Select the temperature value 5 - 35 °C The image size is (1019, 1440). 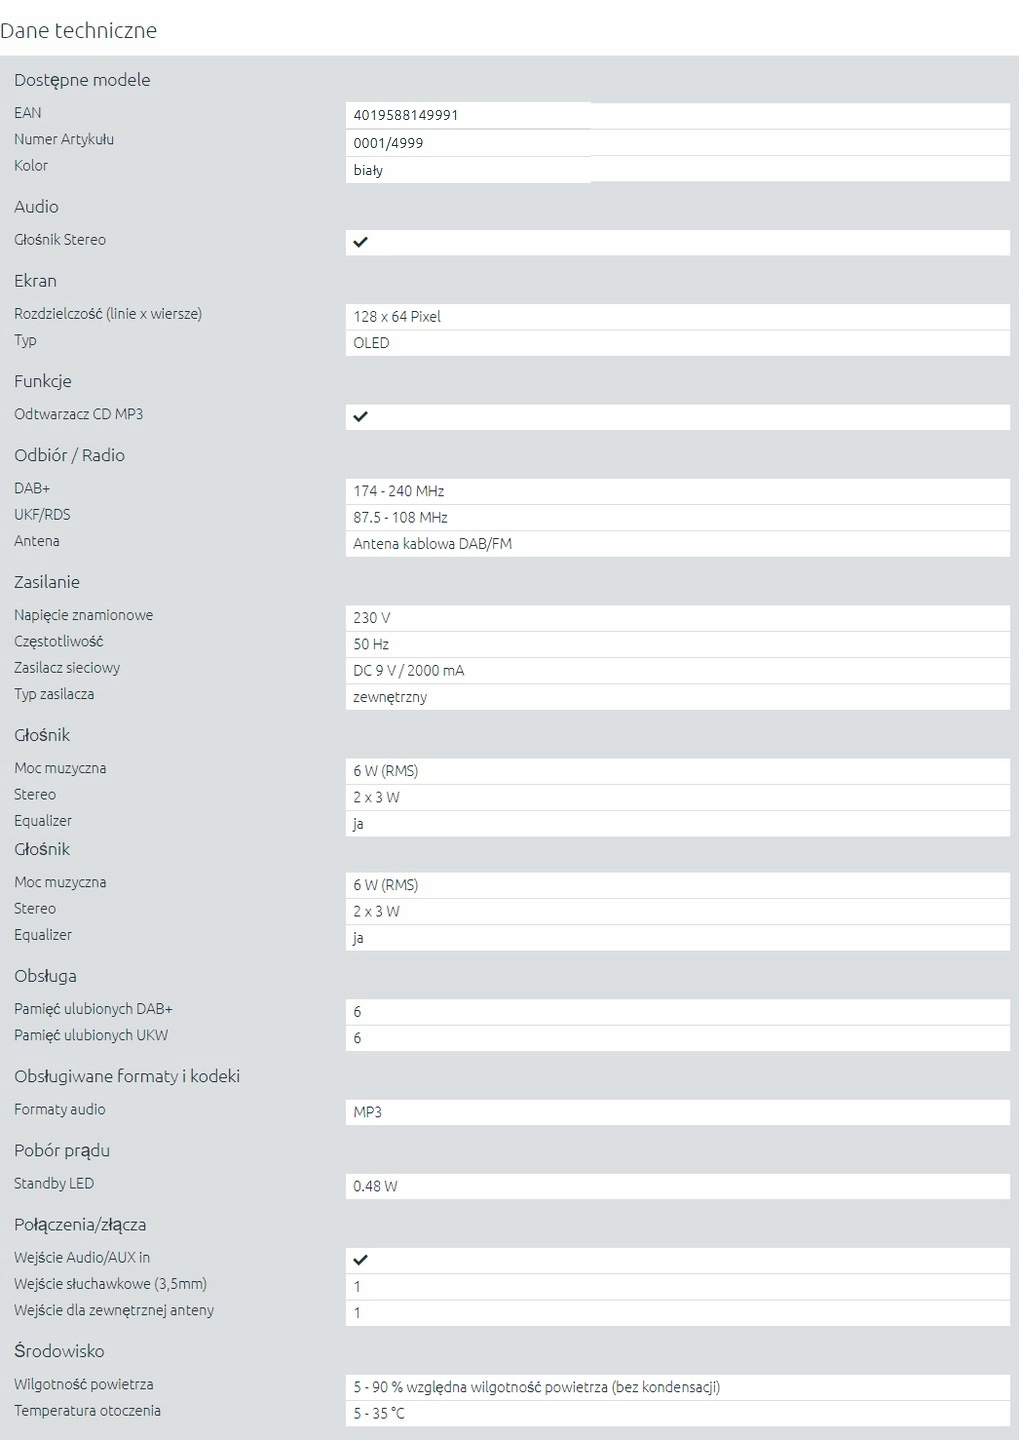click(x=379, y=1413)
